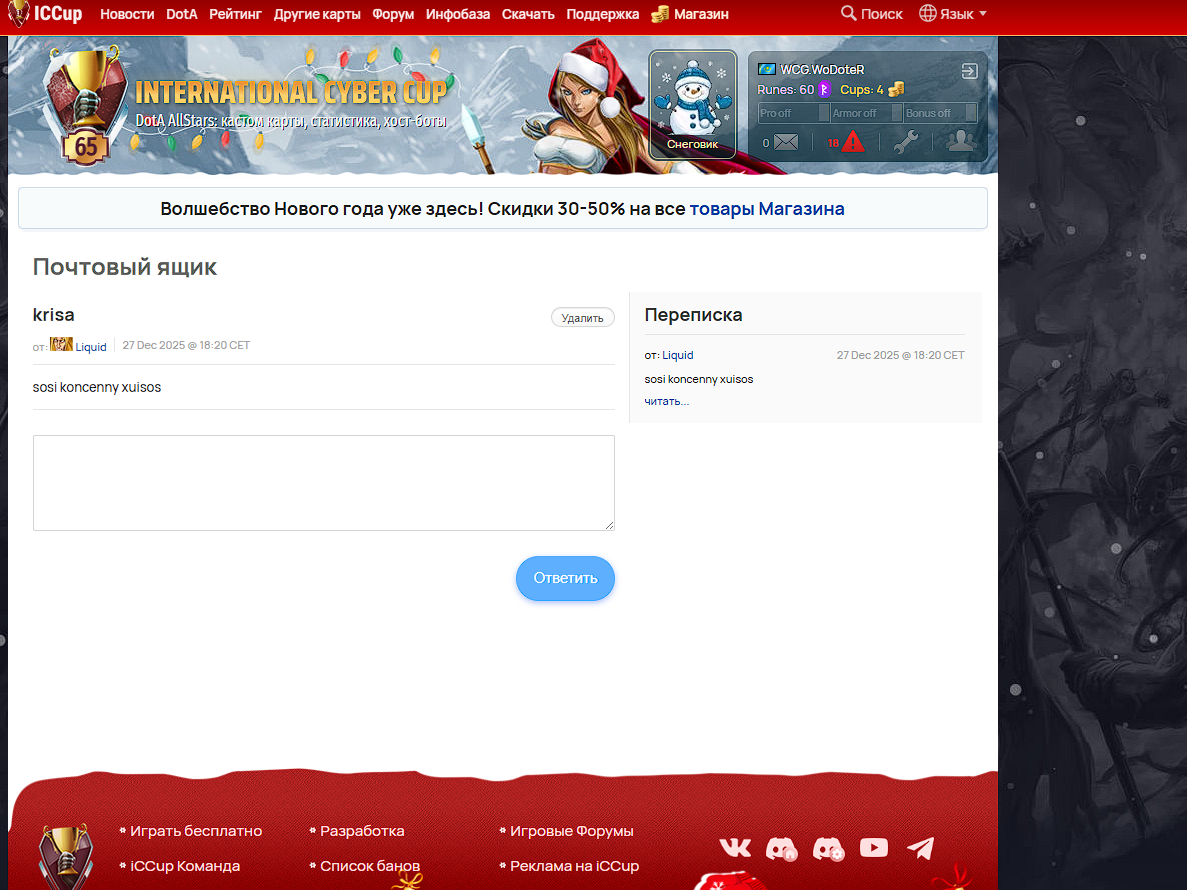Open the Скачать page
1187x890 pixels.
pyautogui.click(x=528, y=14)
